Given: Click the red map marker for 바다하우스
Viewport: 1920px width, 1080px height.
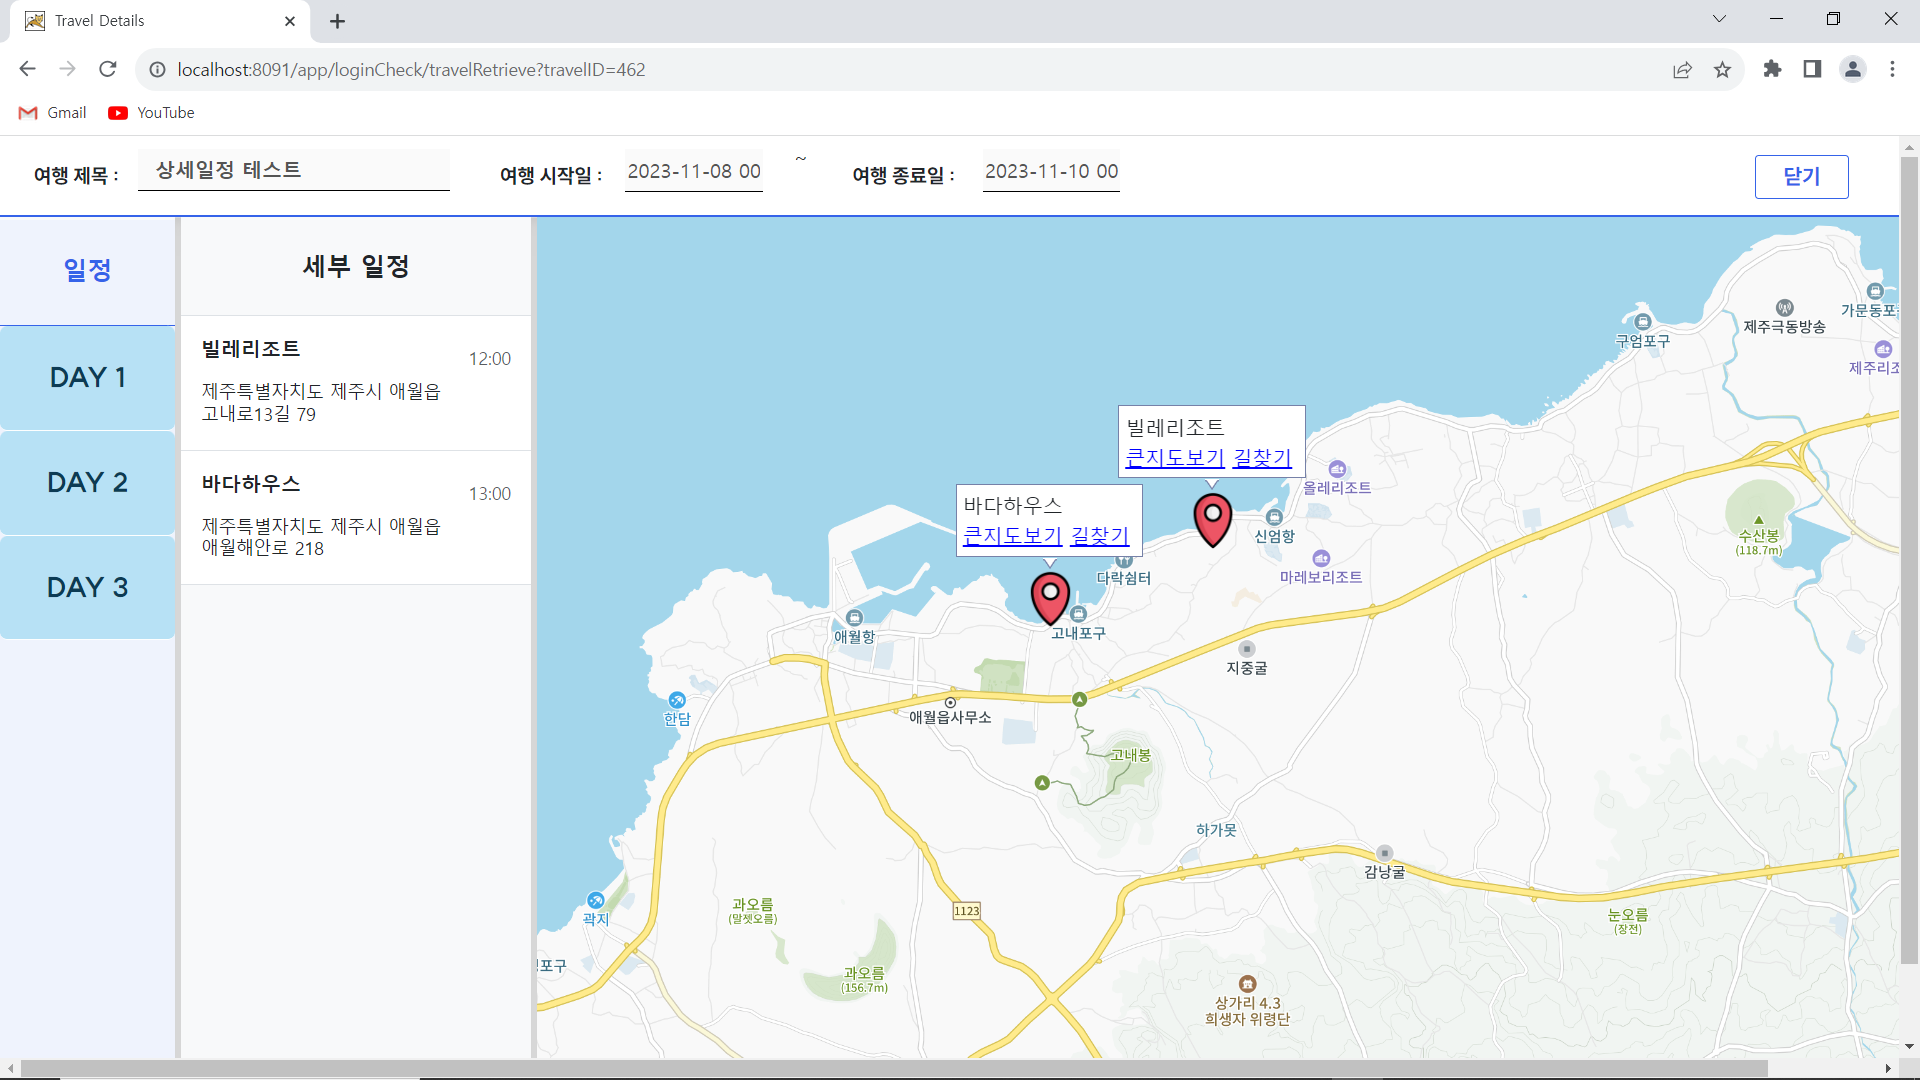Looking at the screenshot, I should pos(1050,597).
